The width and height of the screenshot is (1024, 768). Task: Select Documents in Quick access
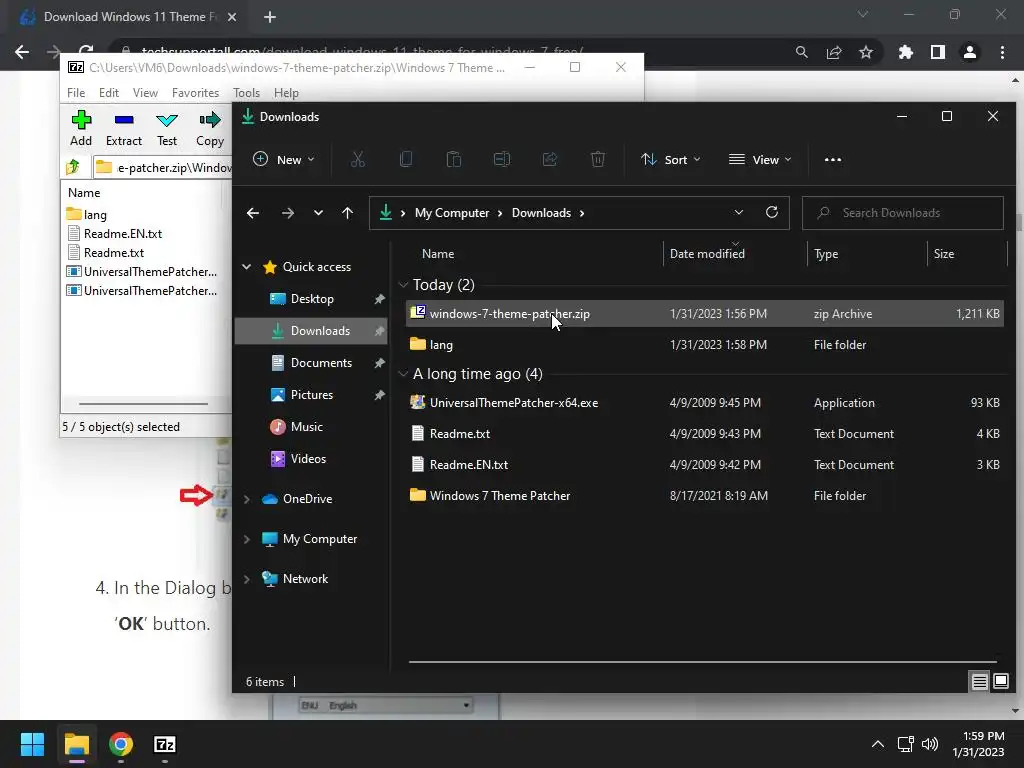click(x=312, y=362)
